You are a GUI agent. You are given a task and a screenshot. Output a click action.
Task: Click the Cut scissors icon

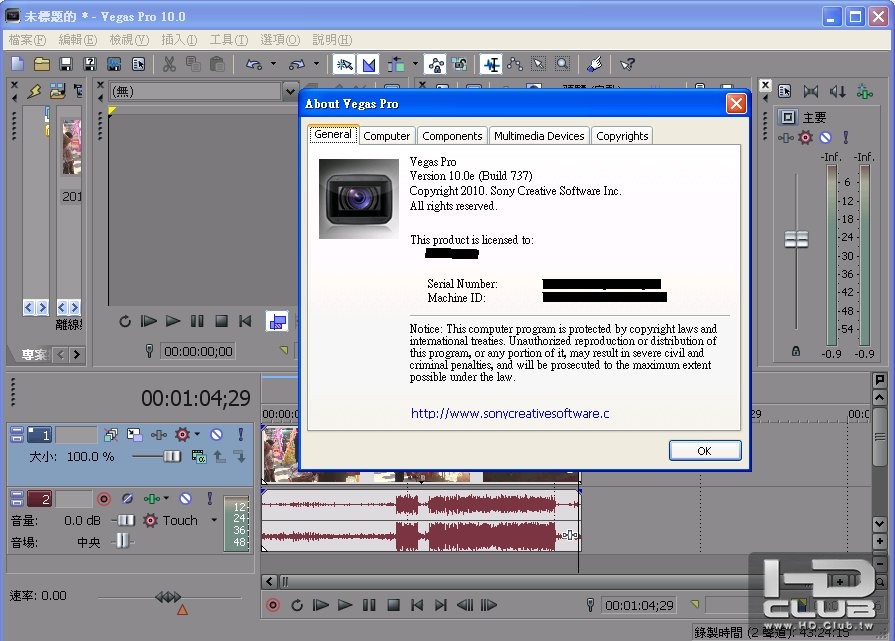169,64
